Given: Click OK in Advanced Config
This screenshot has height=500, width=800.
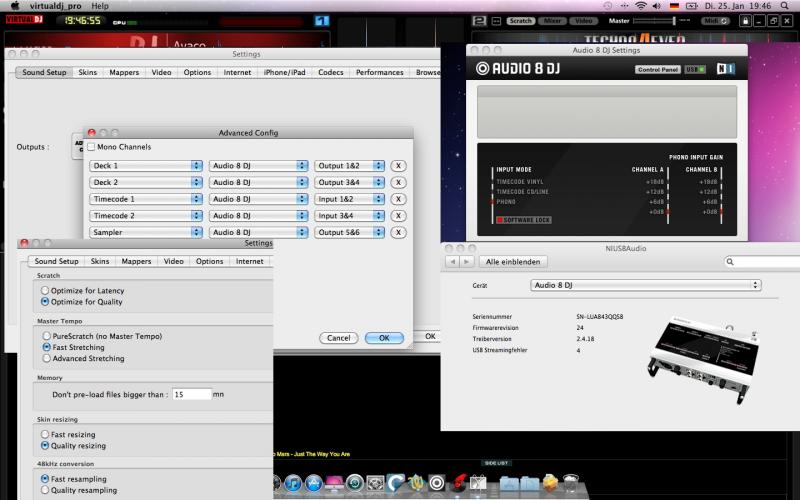Looking at the screenshot, I should coord(384,338).
